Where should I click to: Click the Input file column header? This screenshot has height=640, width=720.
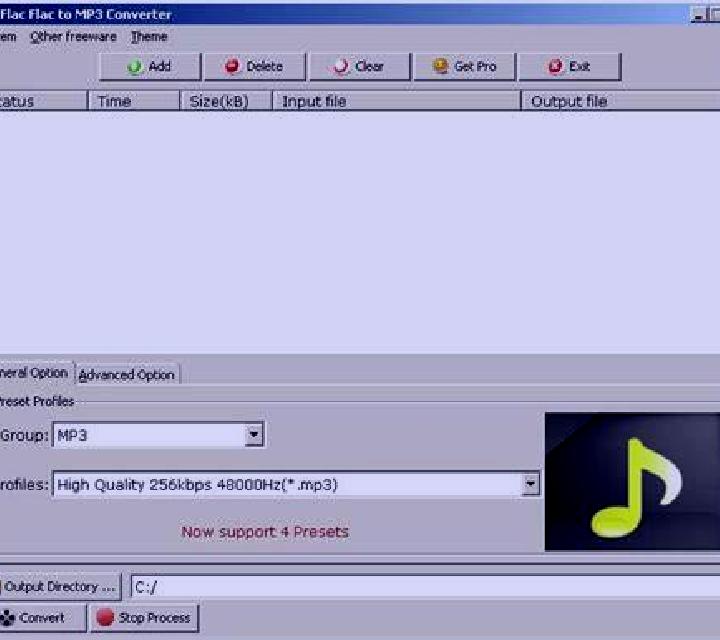396,101
